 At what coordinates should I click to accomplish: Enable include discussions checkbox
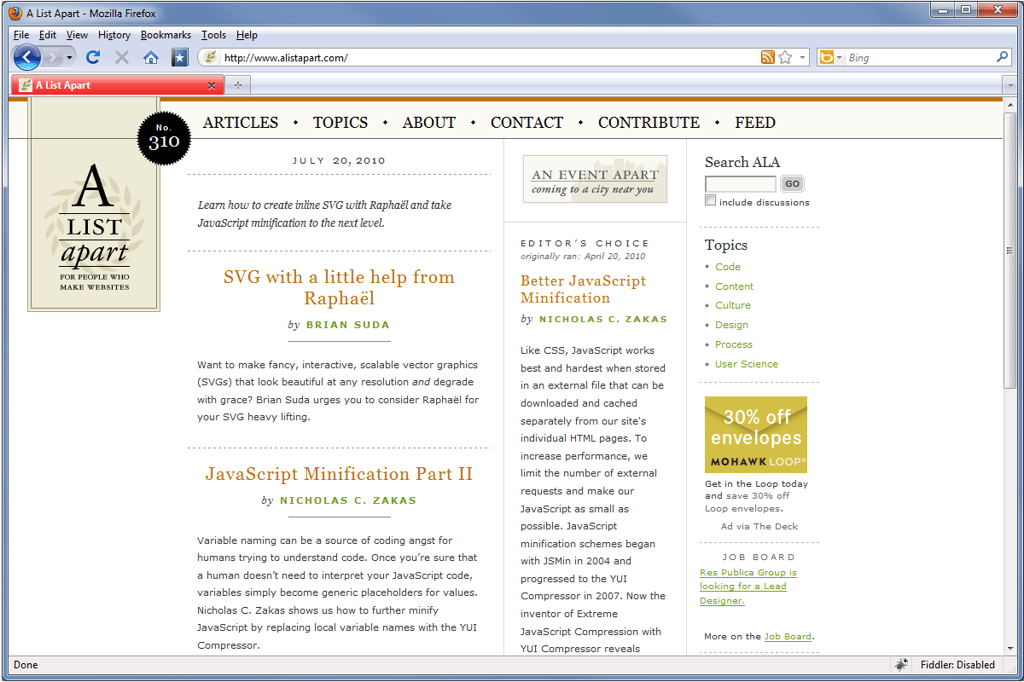tap(711, 201)
